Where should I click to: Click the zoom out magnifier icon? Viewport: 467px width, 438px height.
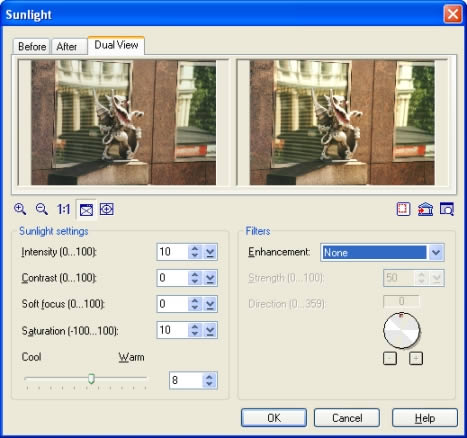pyautogui.click(x=42, y=209)
